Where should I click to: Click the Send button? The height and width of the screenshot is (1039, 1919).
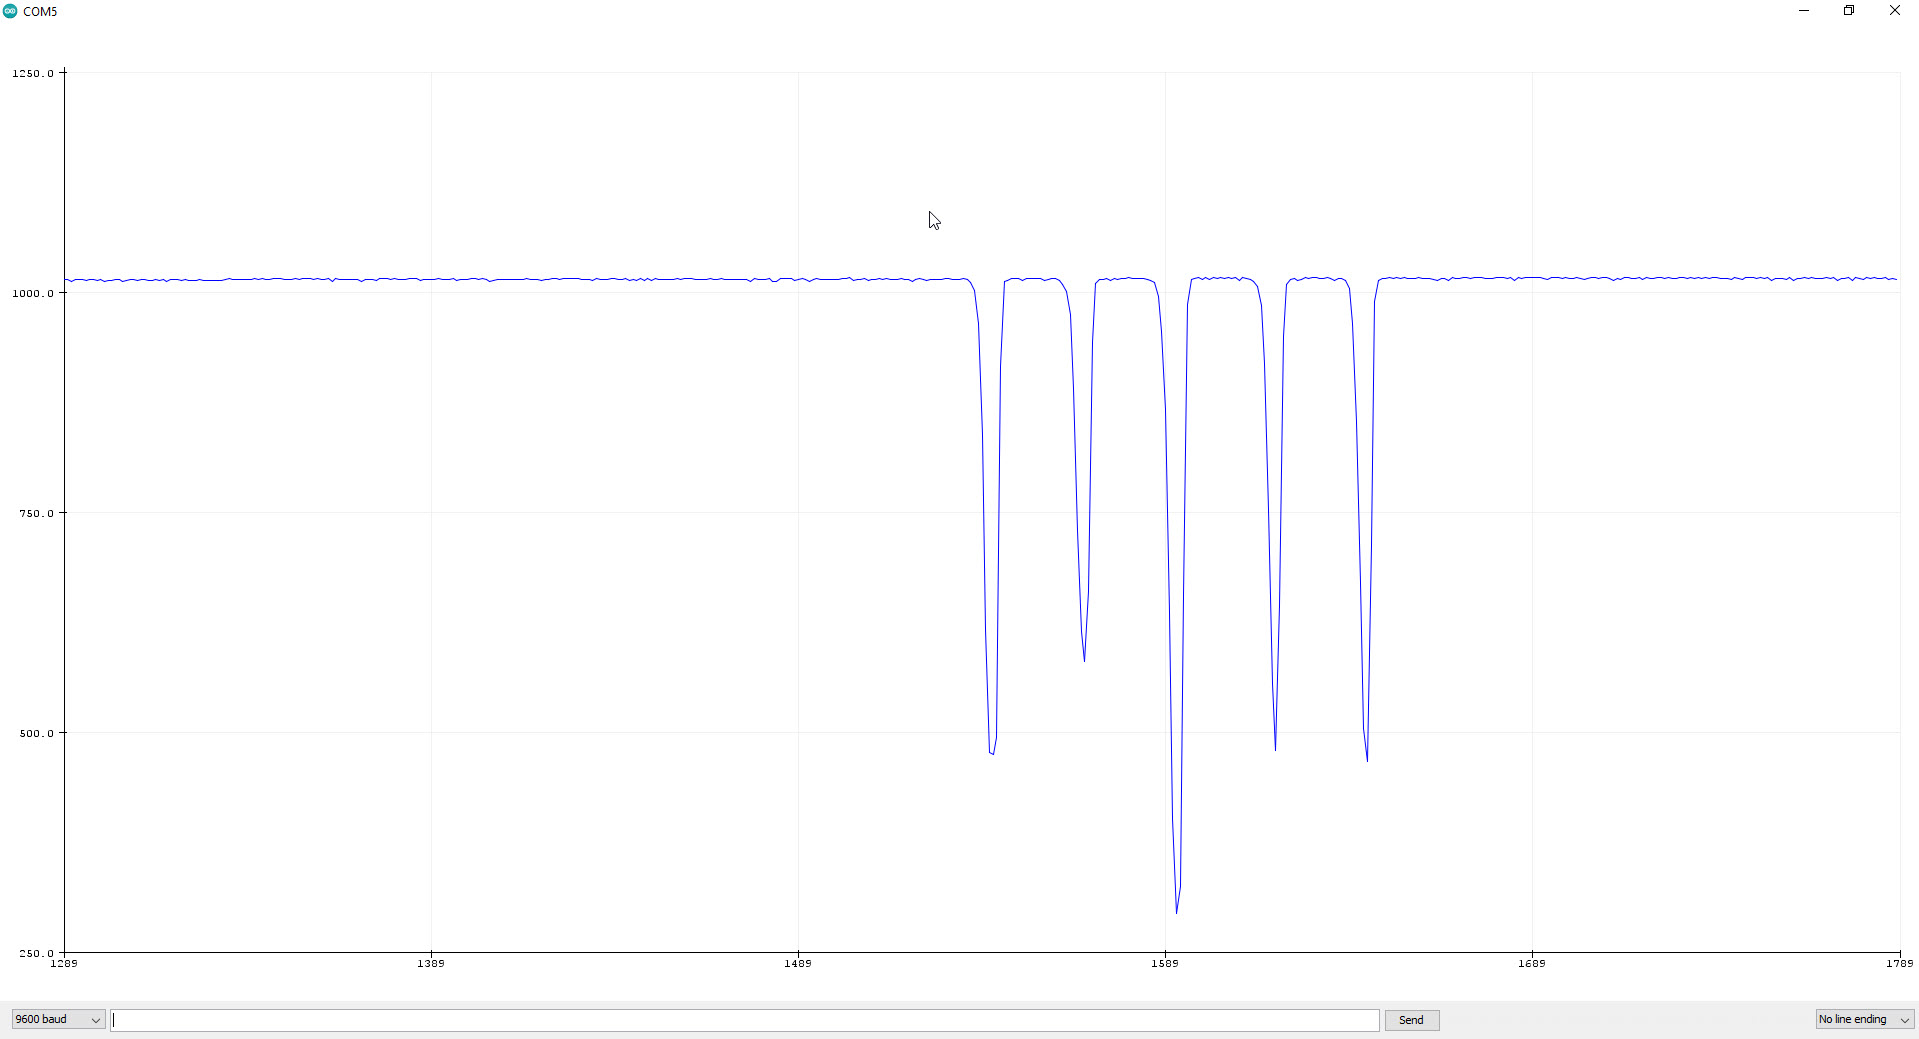[1411, 1020]
